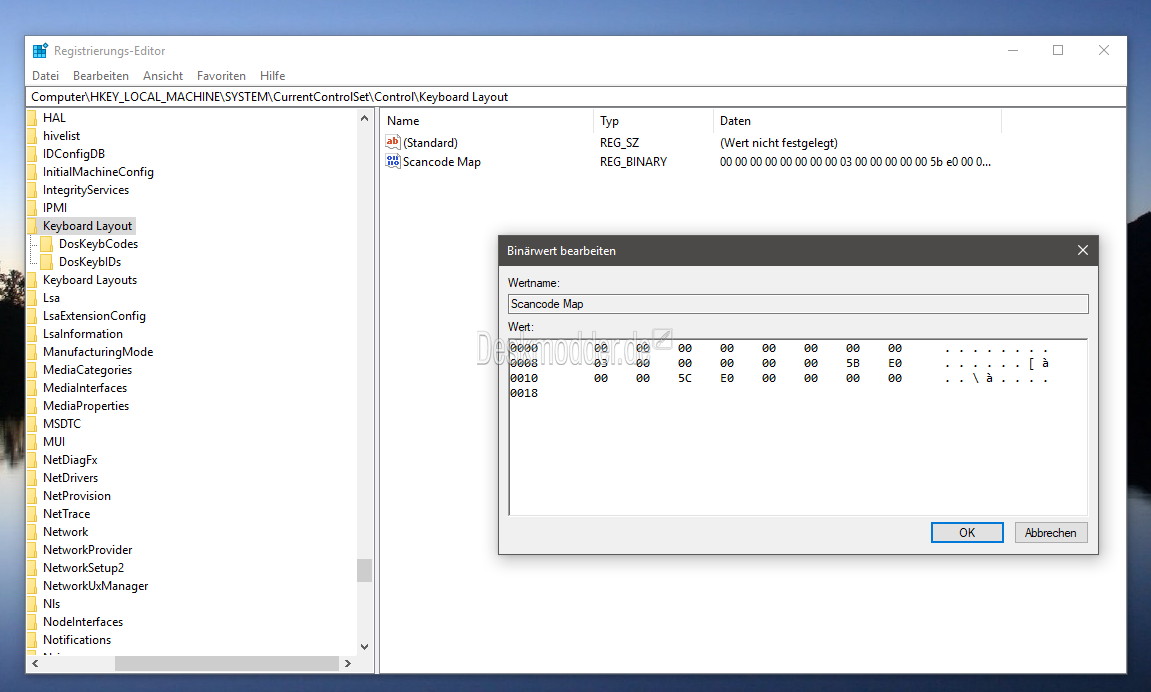Select the NetworkUxManager key
The image size is (1151, 692).
[x=95, y=586]
